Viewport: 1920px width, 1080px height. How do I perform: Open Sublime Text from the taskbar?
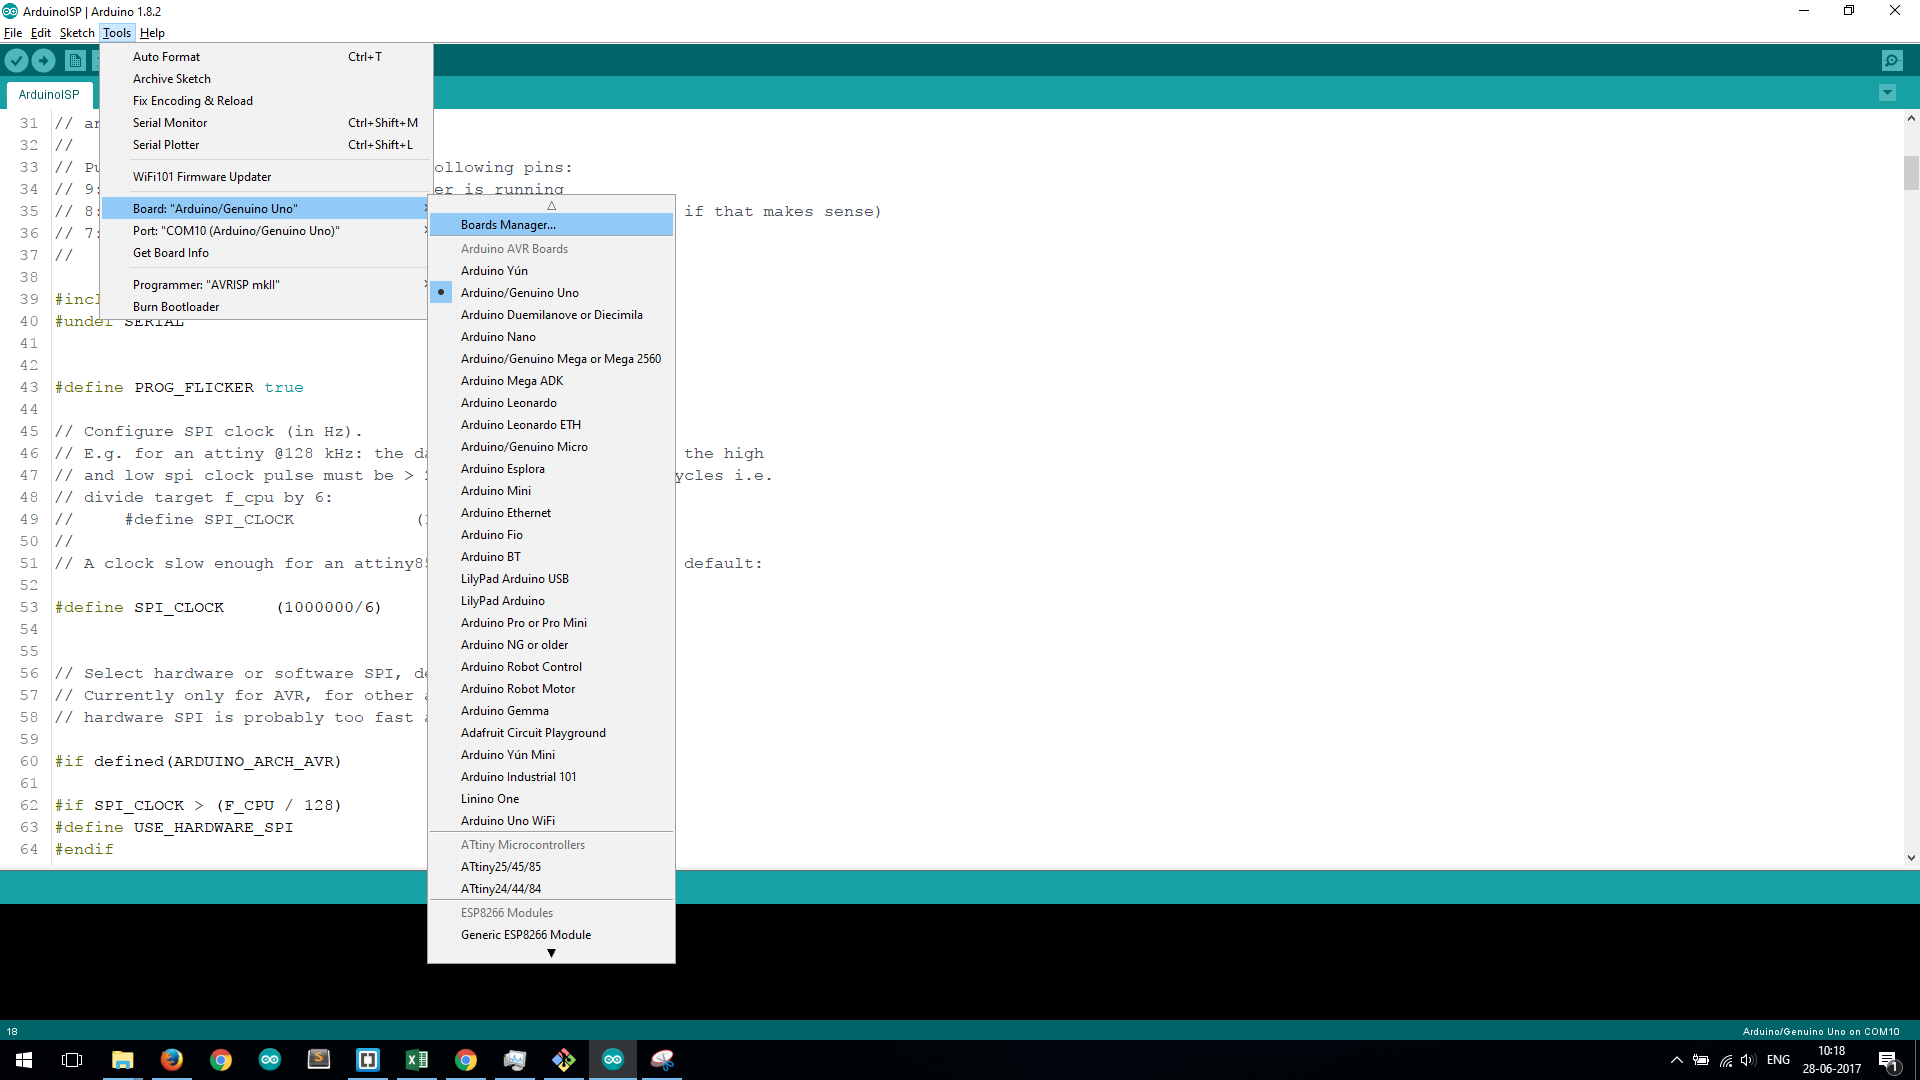[319, 1060]
